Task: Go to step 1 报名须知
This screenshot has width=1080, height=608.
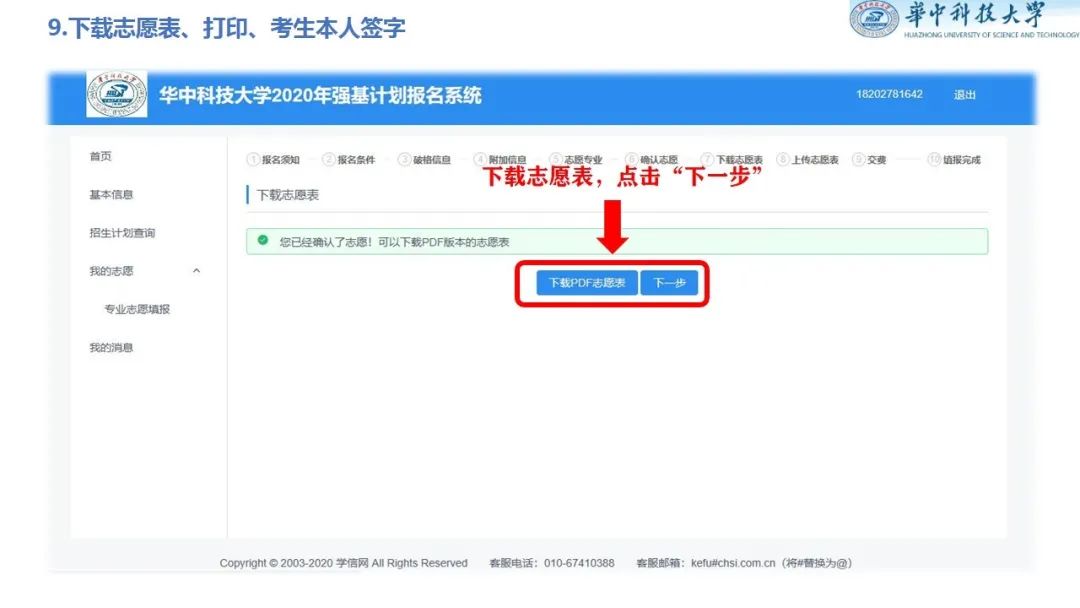Action: point(273,160)
